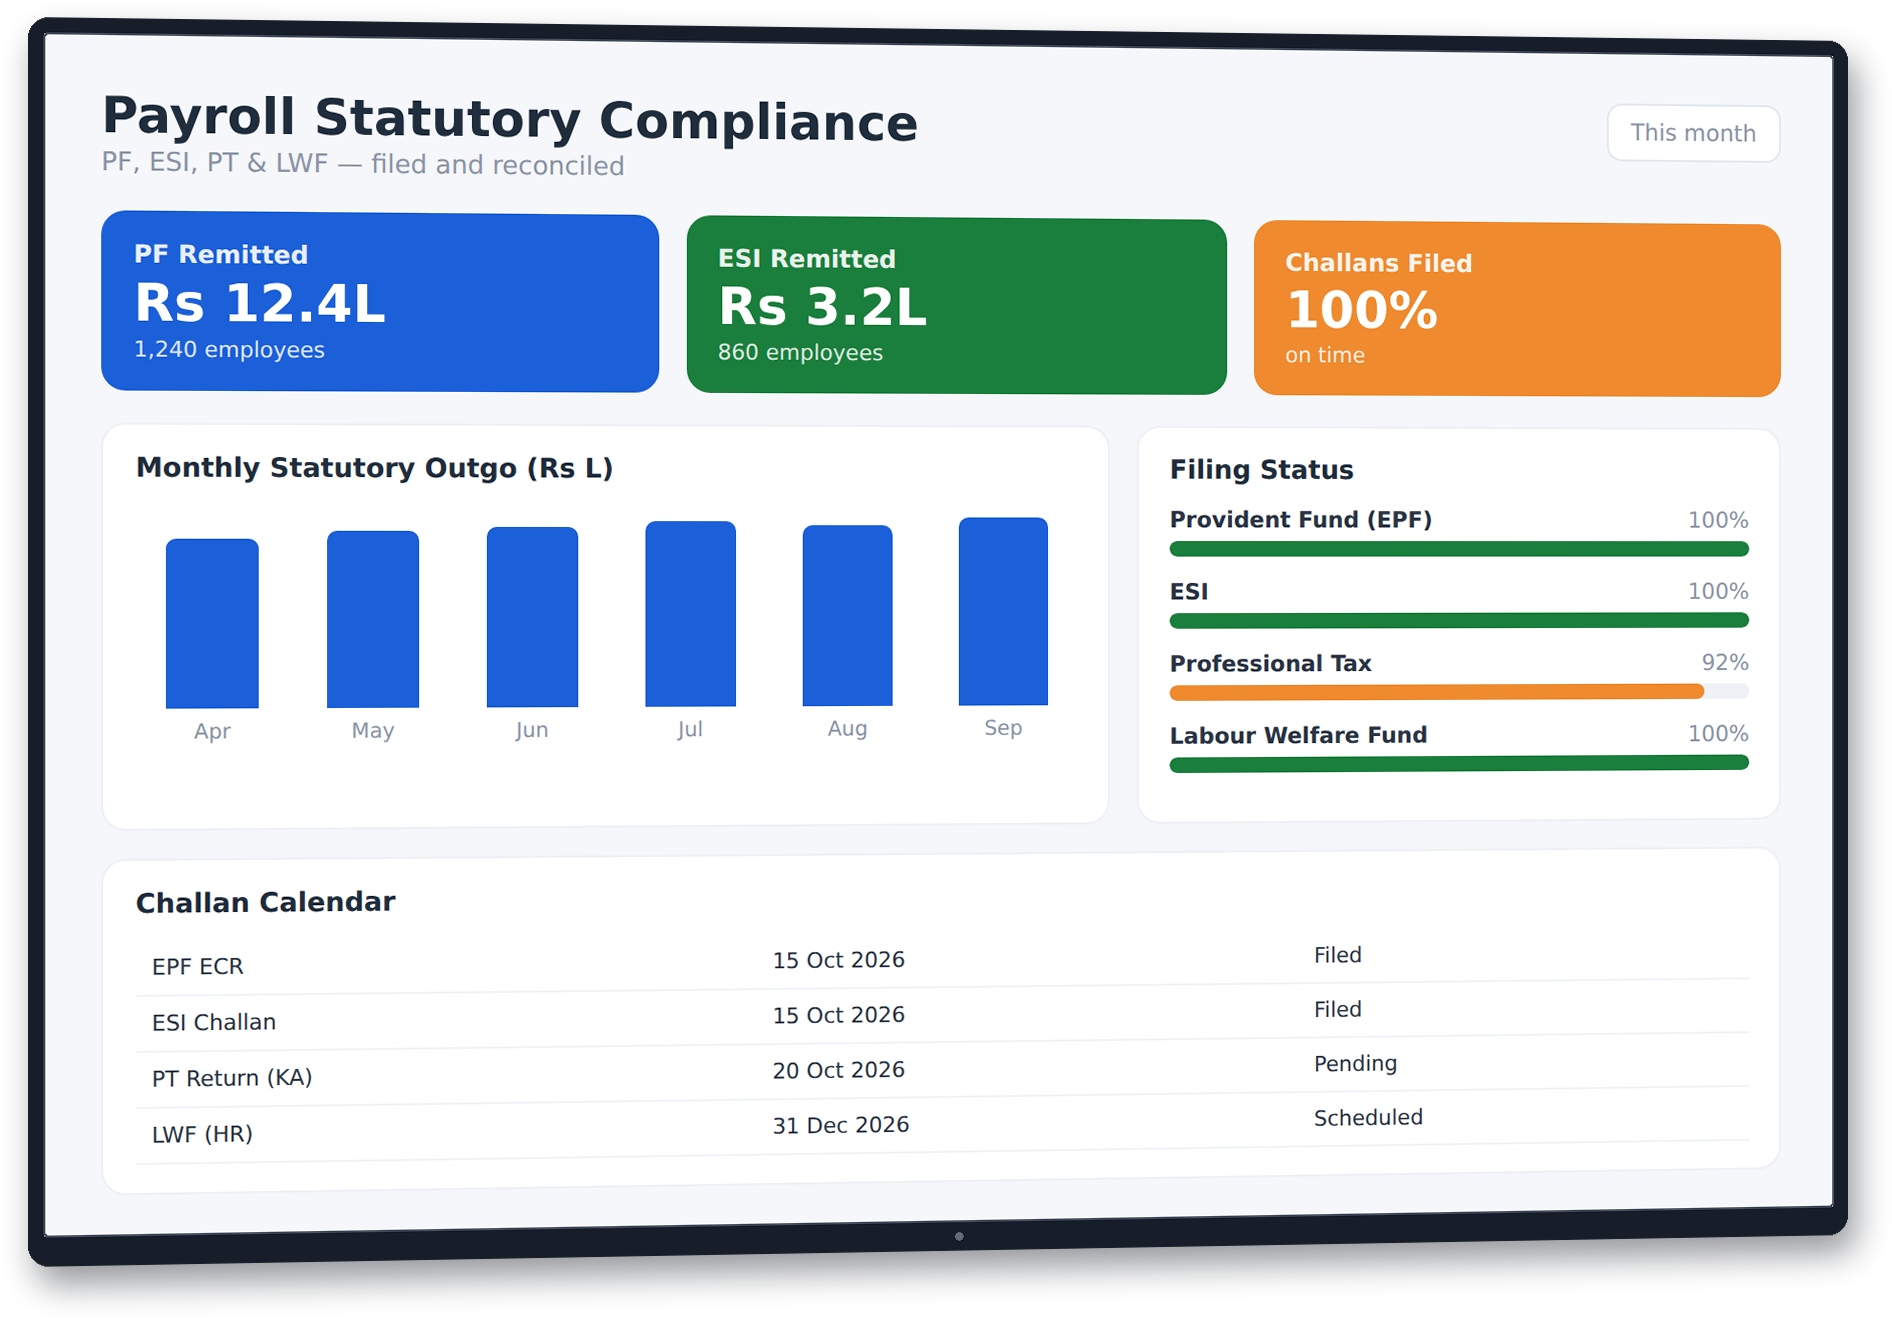
Task: Click the Jun bar in outgo chart
Action: click(532, 617)
